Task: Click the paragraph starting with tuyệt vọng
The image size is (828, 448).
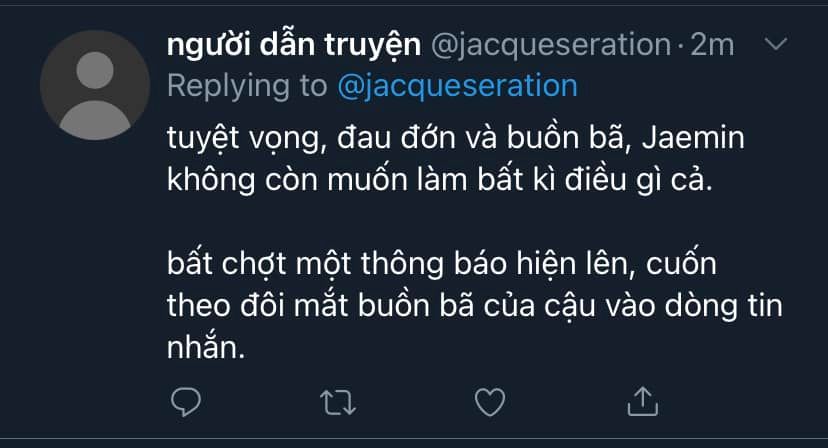Action: (456, 159)
